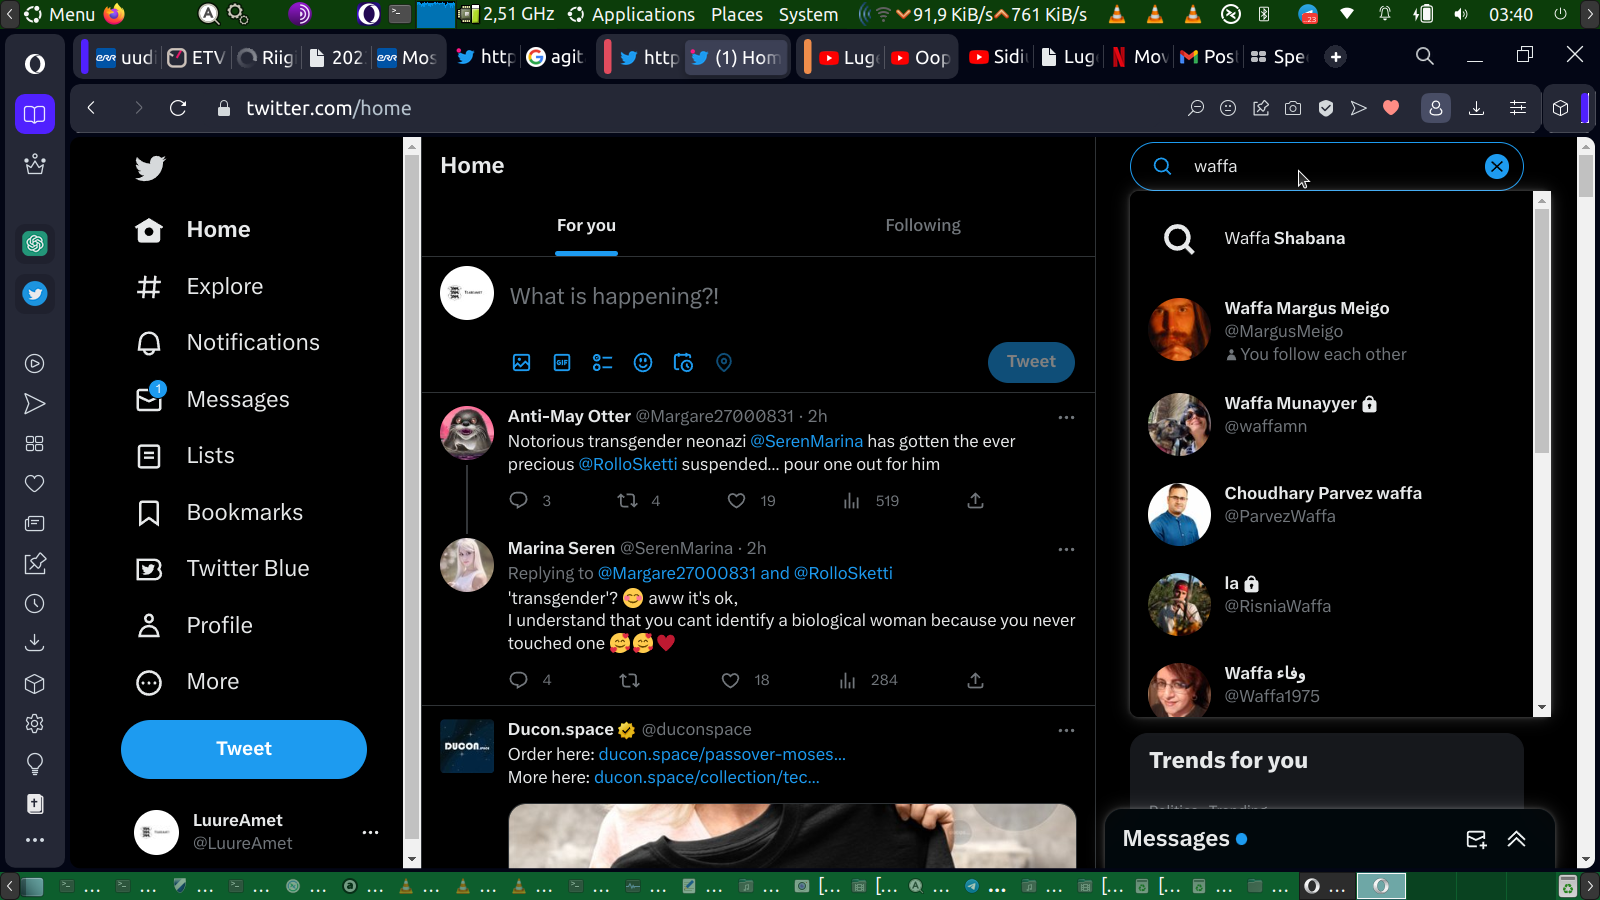The height and width of the screenshot is (900, 1600).
Task: Open the Twitter panel in Opera sidebar
Action: point(35,293)
